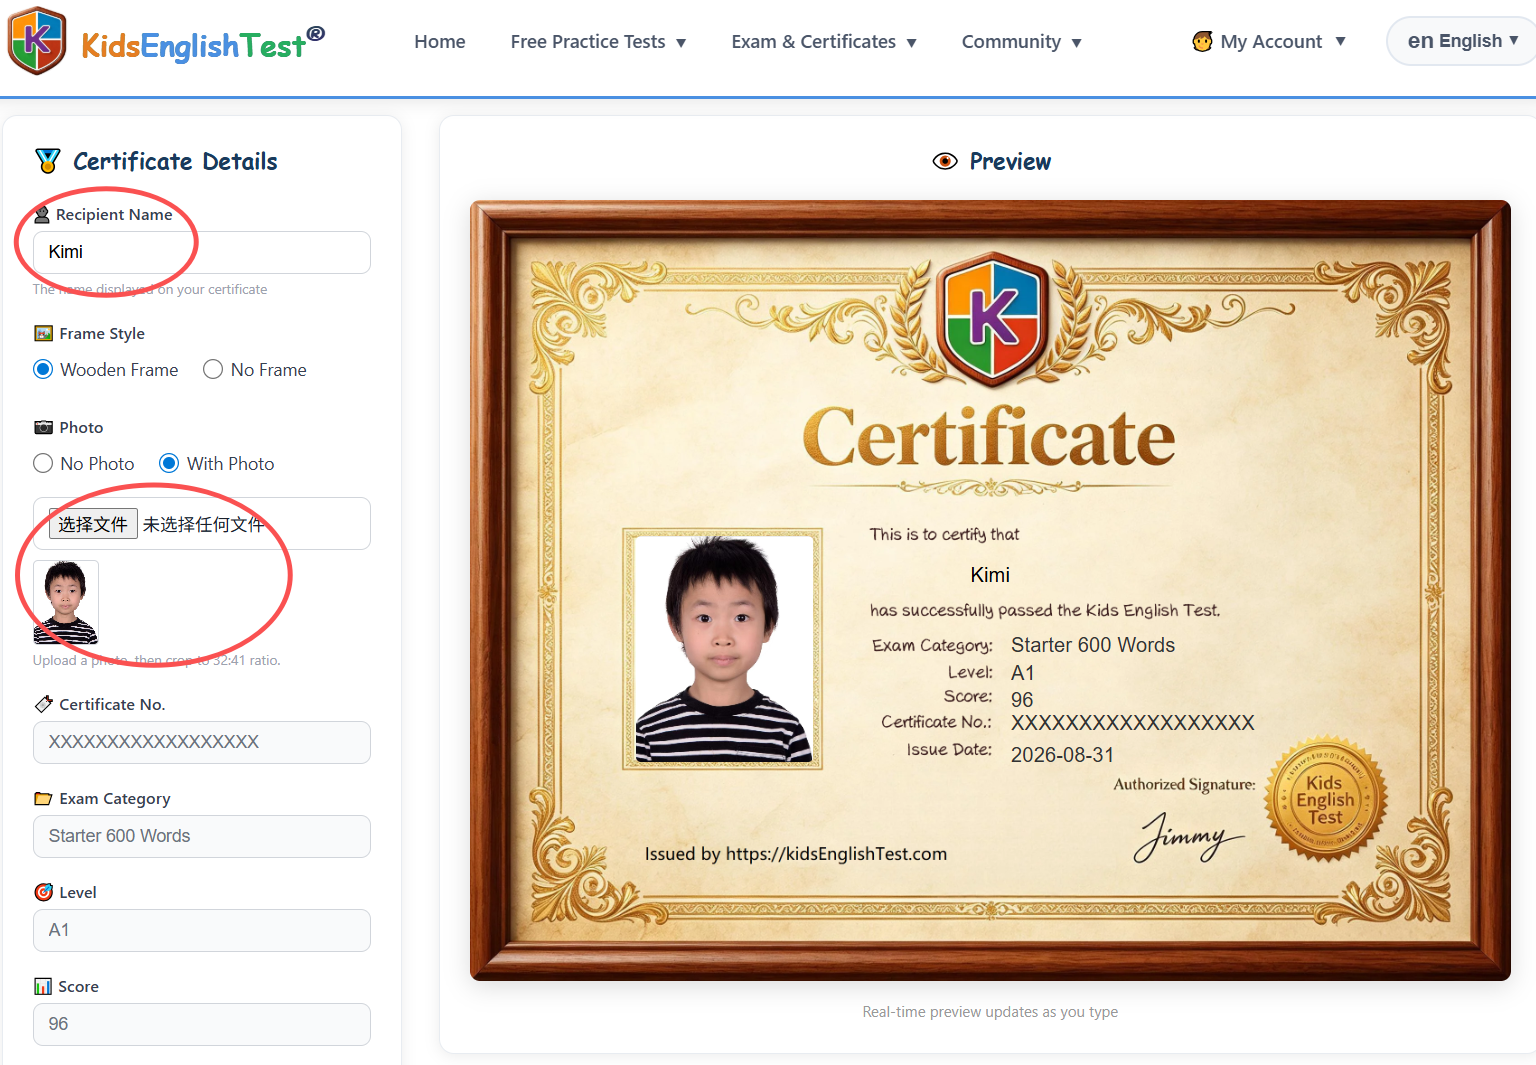Click the Certificate title in the preview

click(x=989, y=438)
